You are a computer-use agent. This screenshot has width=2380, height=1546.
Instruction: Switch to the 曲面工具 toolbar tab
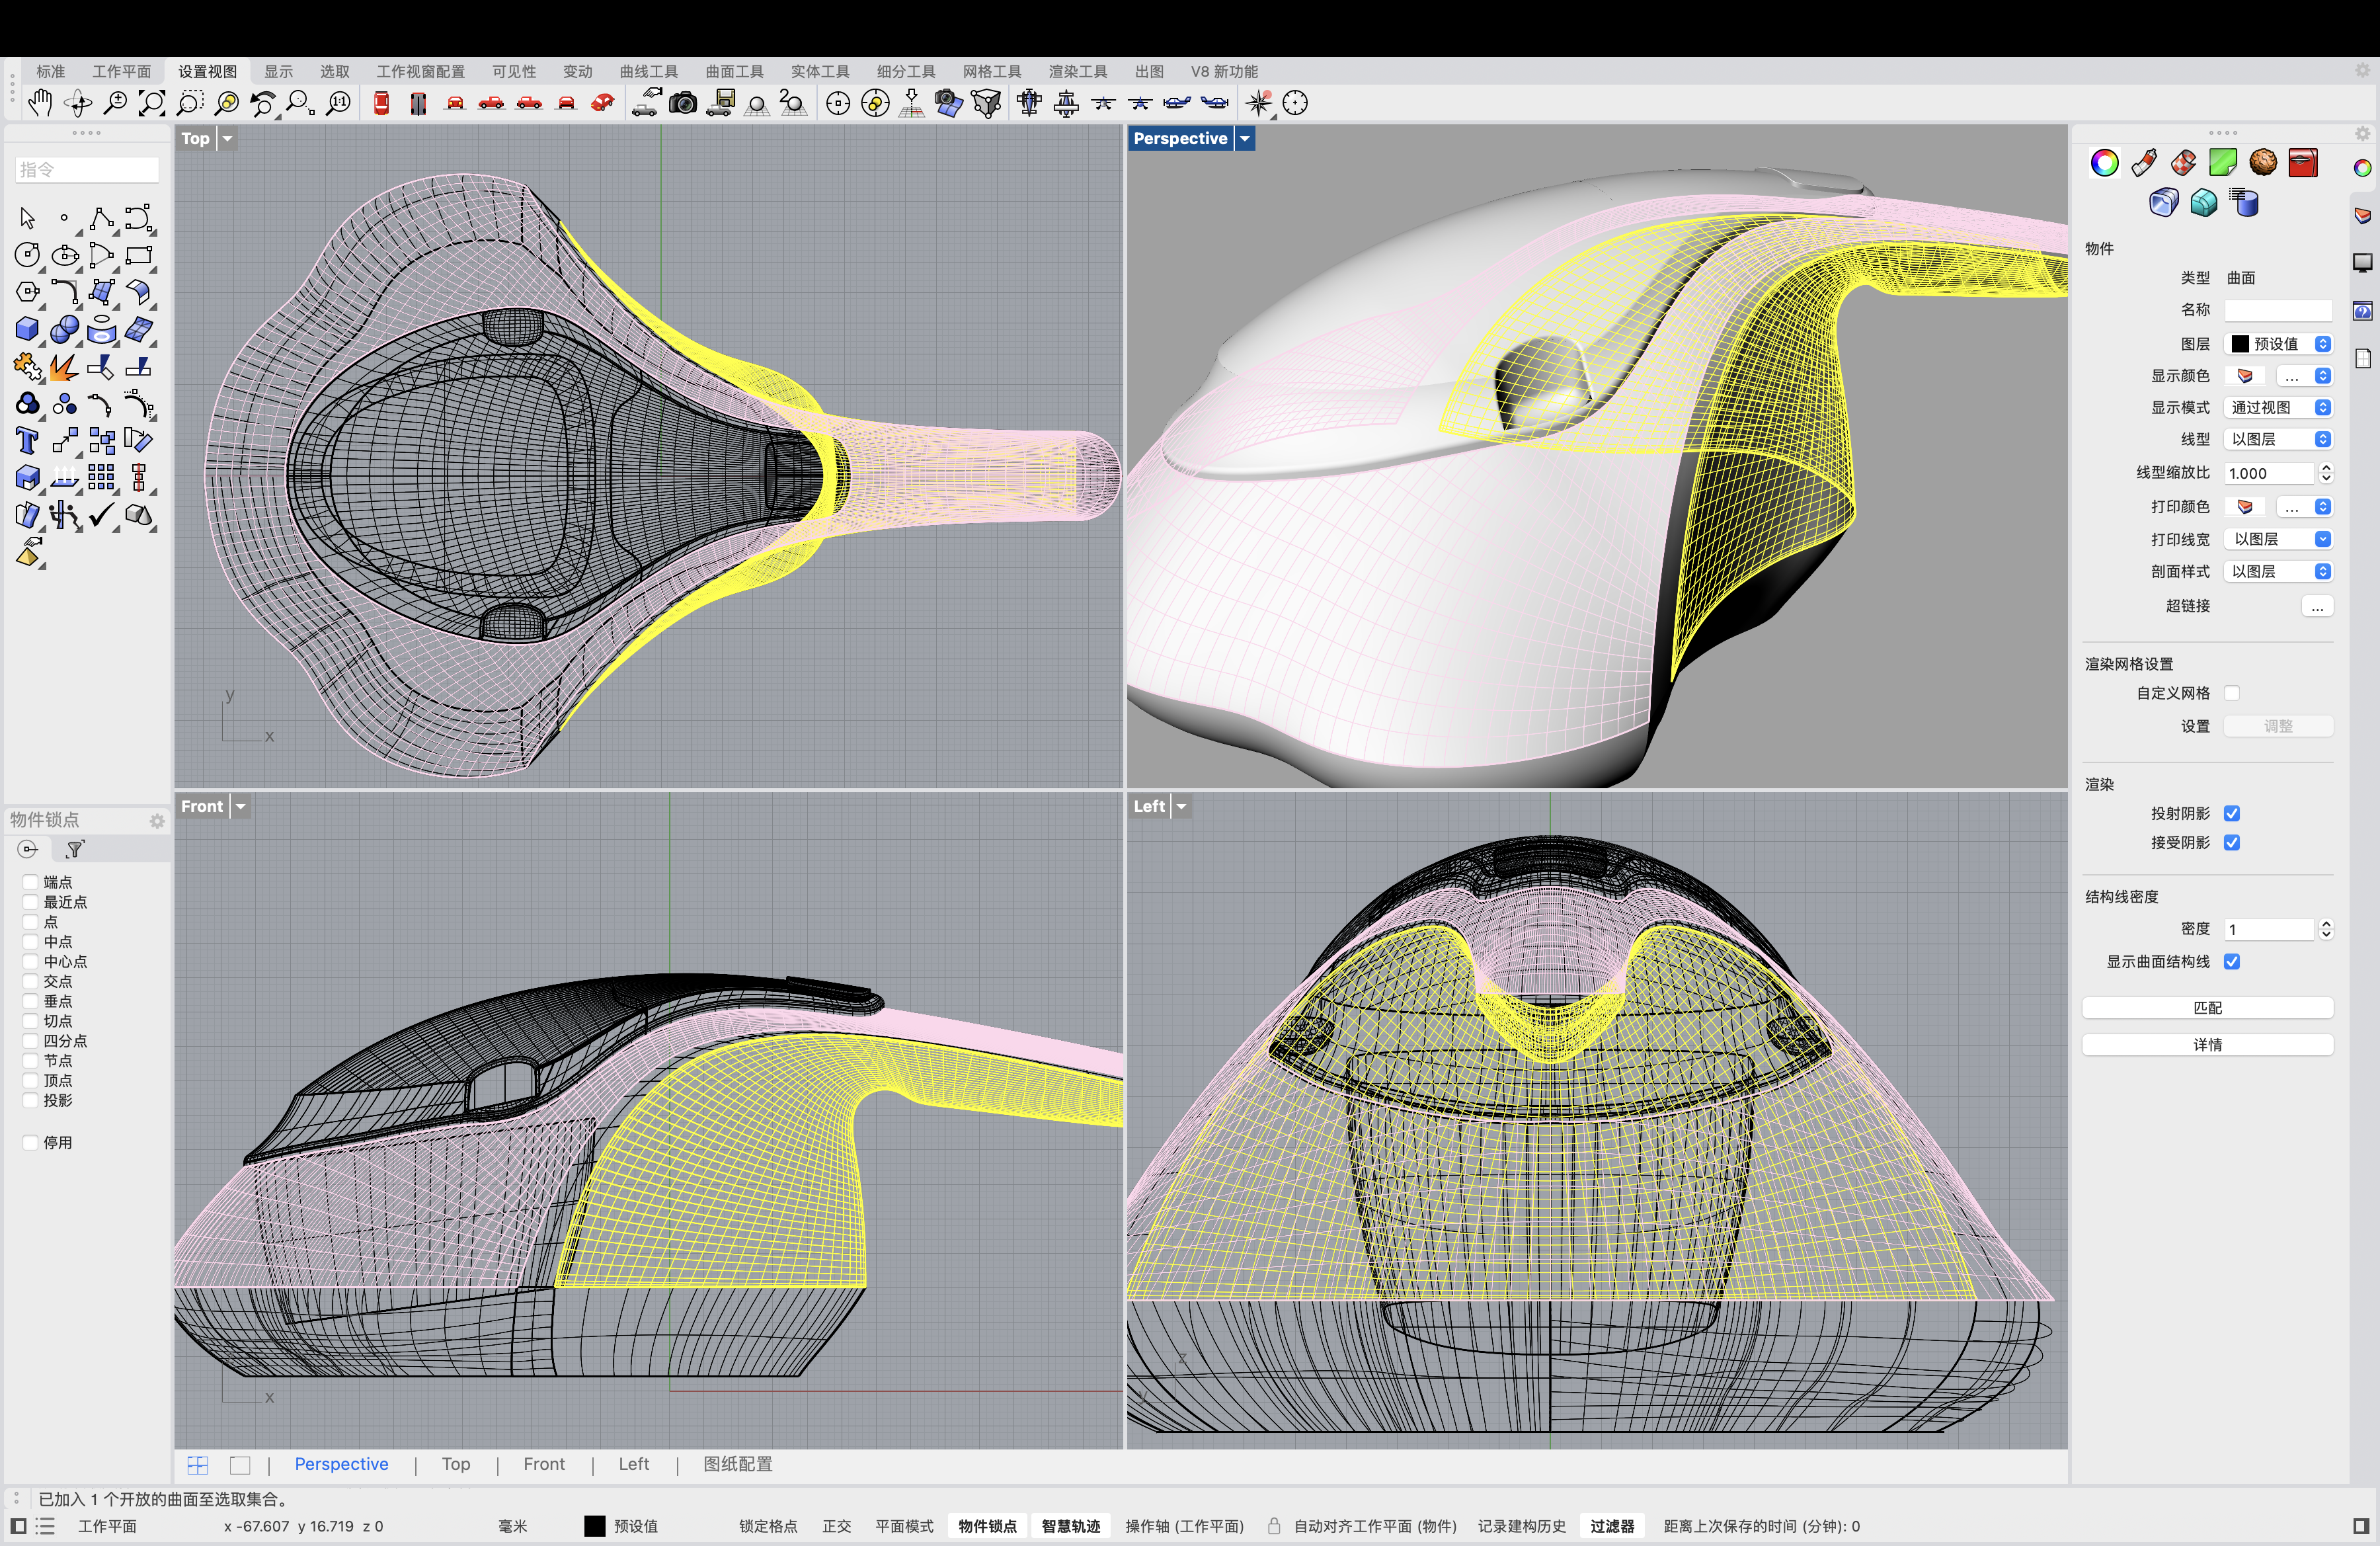[734, 71]
